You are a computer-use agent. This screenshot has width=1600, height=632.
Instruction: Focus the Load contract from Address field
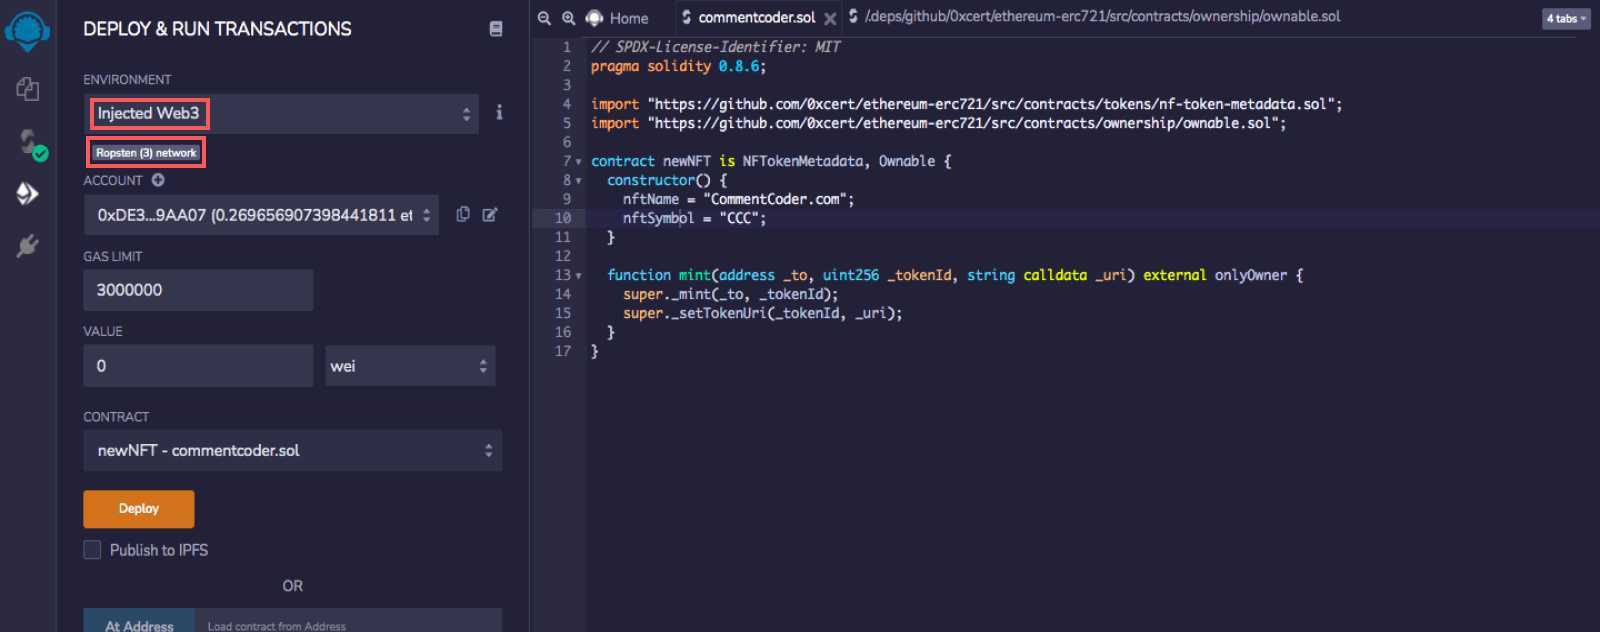tap(348, 622)
